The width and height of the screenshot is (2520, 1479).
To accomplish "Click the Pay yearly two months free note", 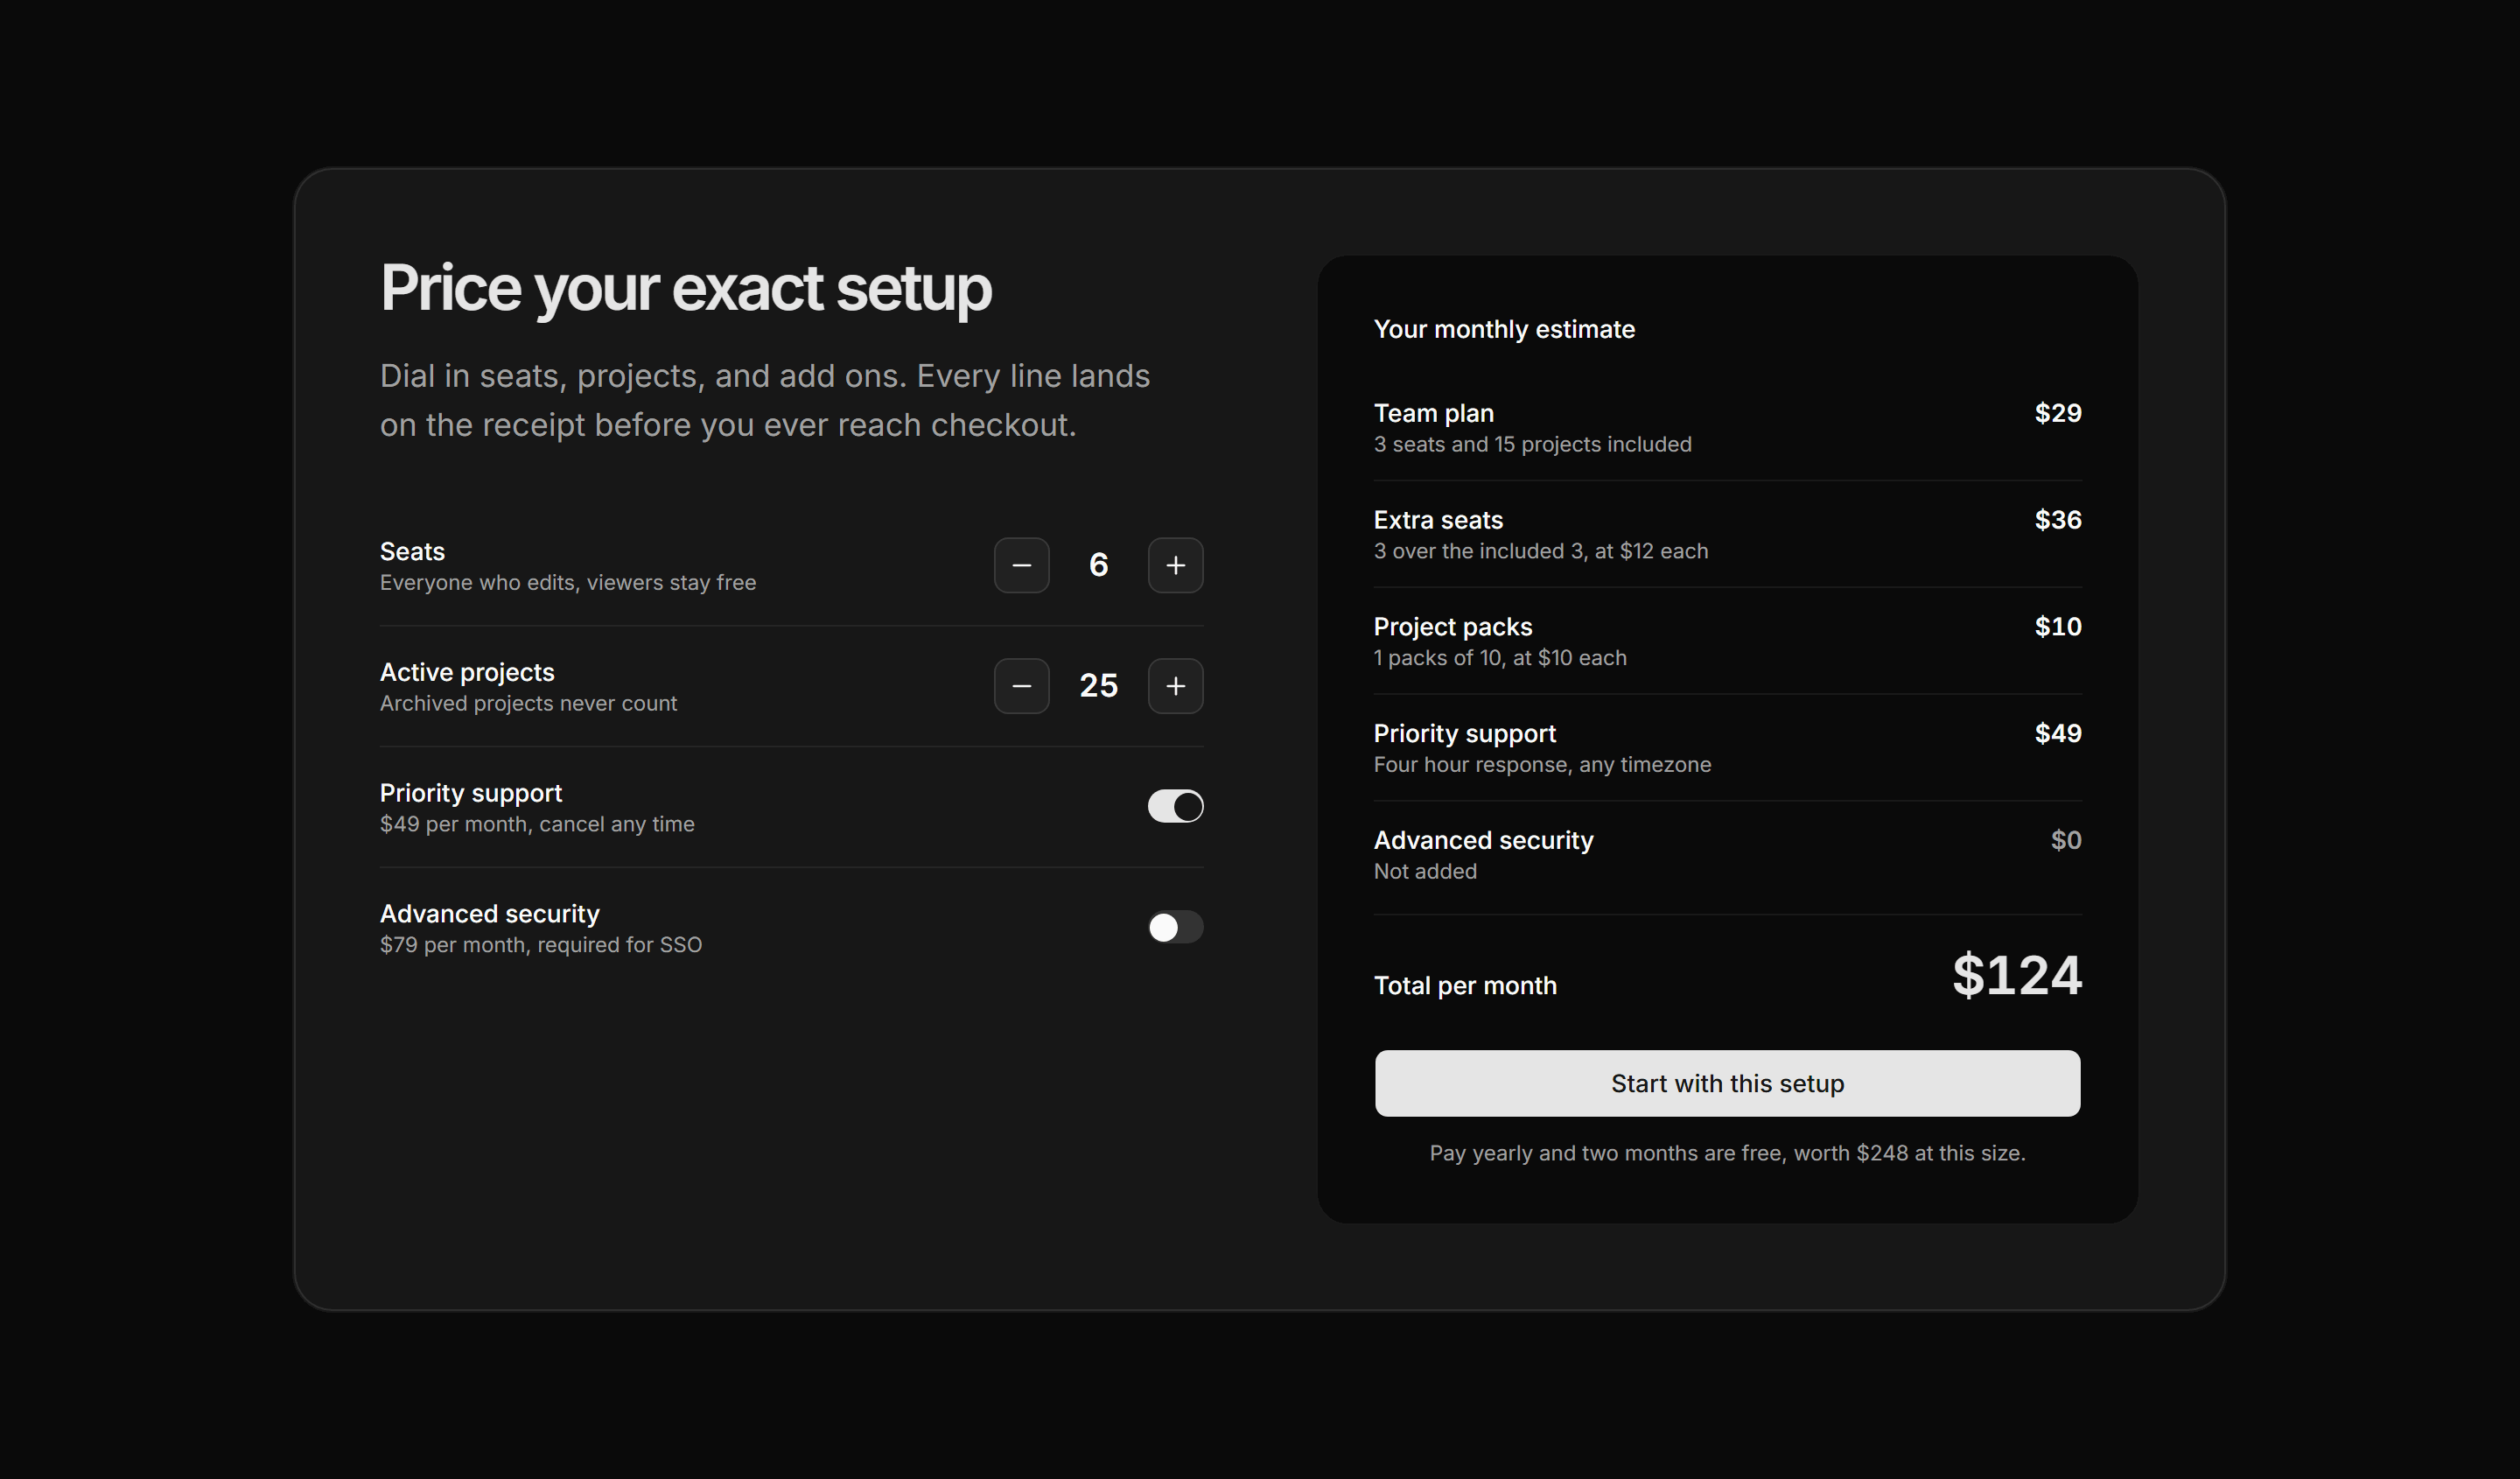I will 1727,1153.
